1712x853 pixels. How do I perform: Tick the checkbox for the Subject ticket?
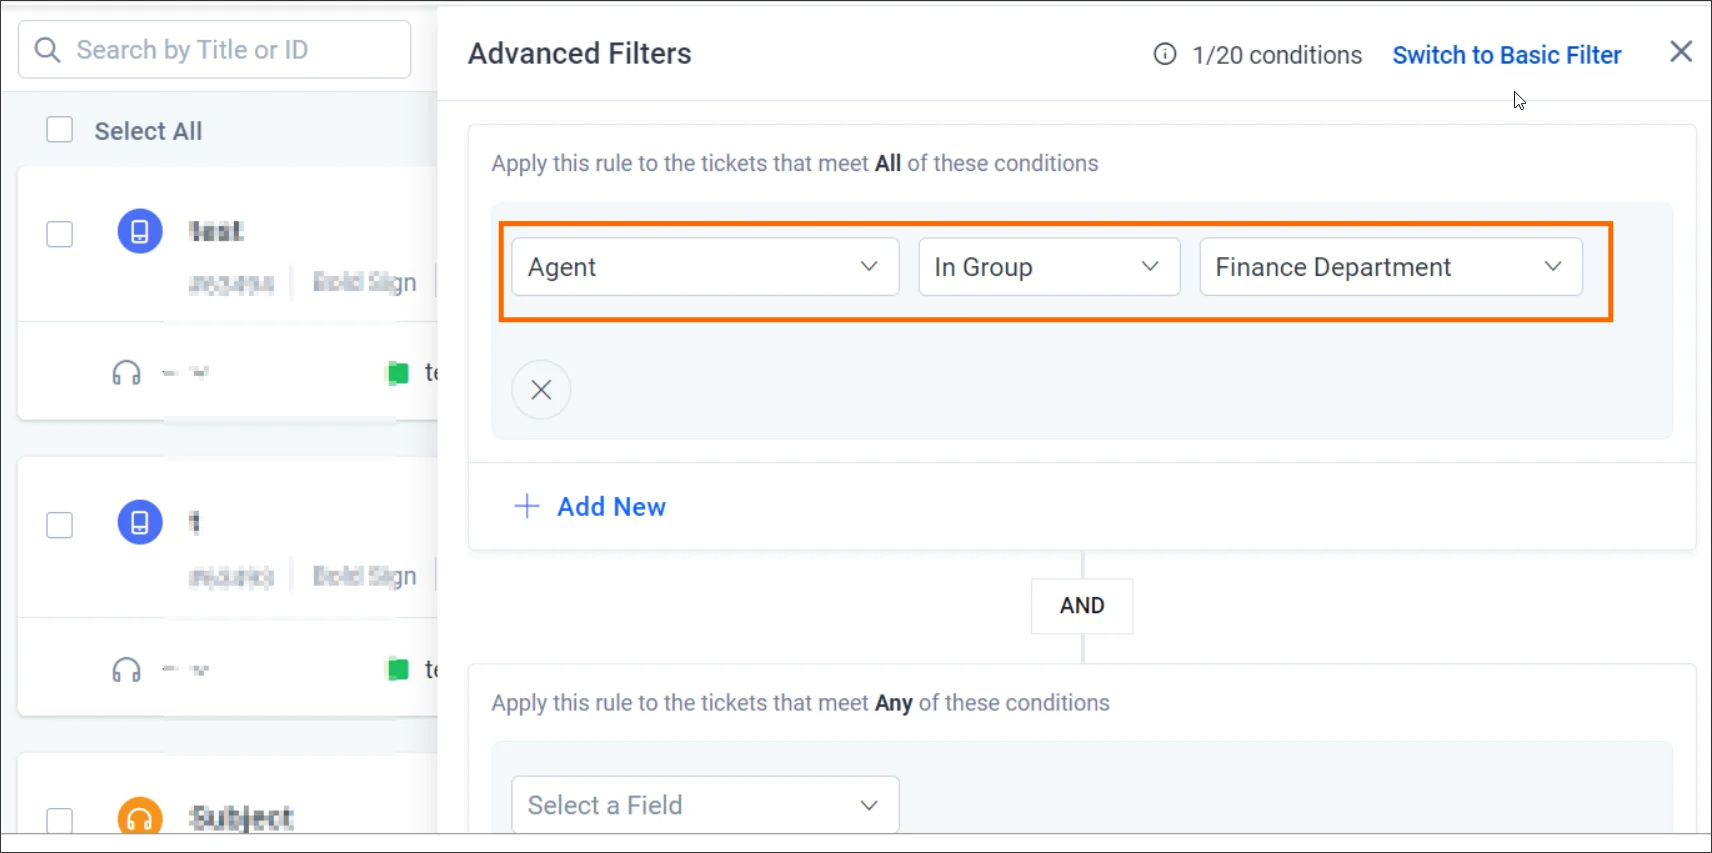pyautogui.click(x=60, y=821)
